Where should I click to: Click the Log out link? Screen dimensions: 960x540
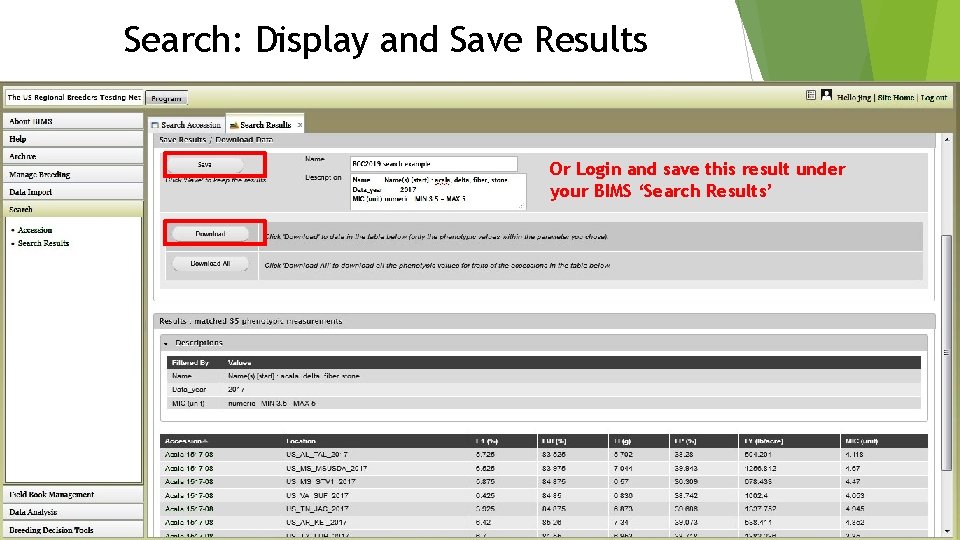click(934, 97)
